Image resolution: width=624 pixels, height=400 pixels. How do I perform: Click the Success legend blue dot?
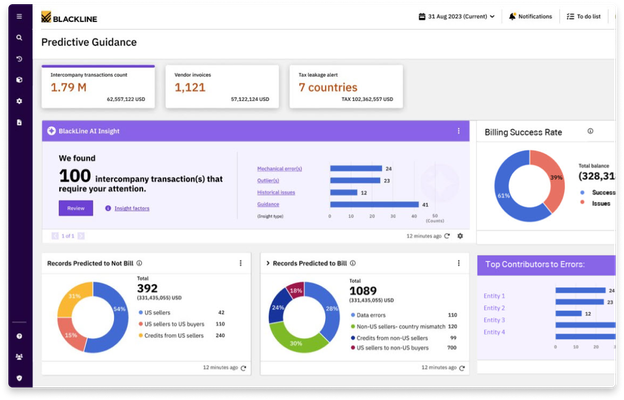(582, 193)
